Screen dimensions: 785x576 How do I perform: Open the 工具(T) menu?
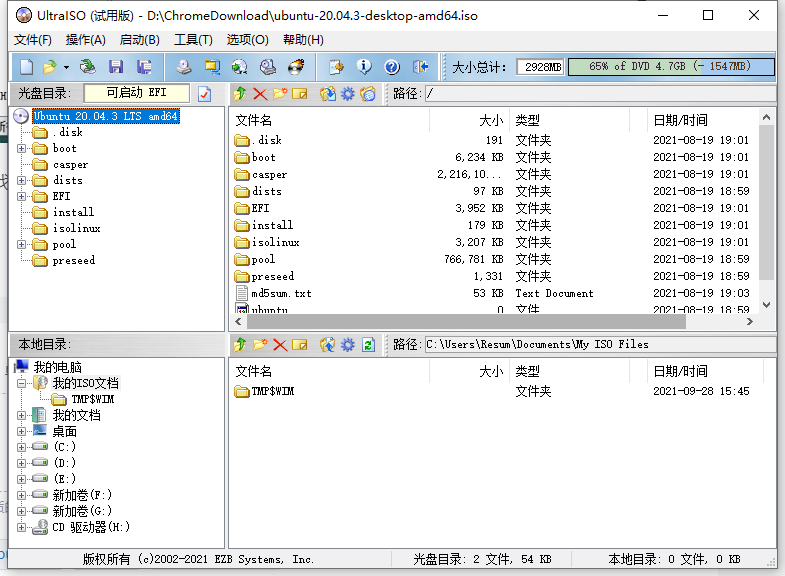pos(193,40)
